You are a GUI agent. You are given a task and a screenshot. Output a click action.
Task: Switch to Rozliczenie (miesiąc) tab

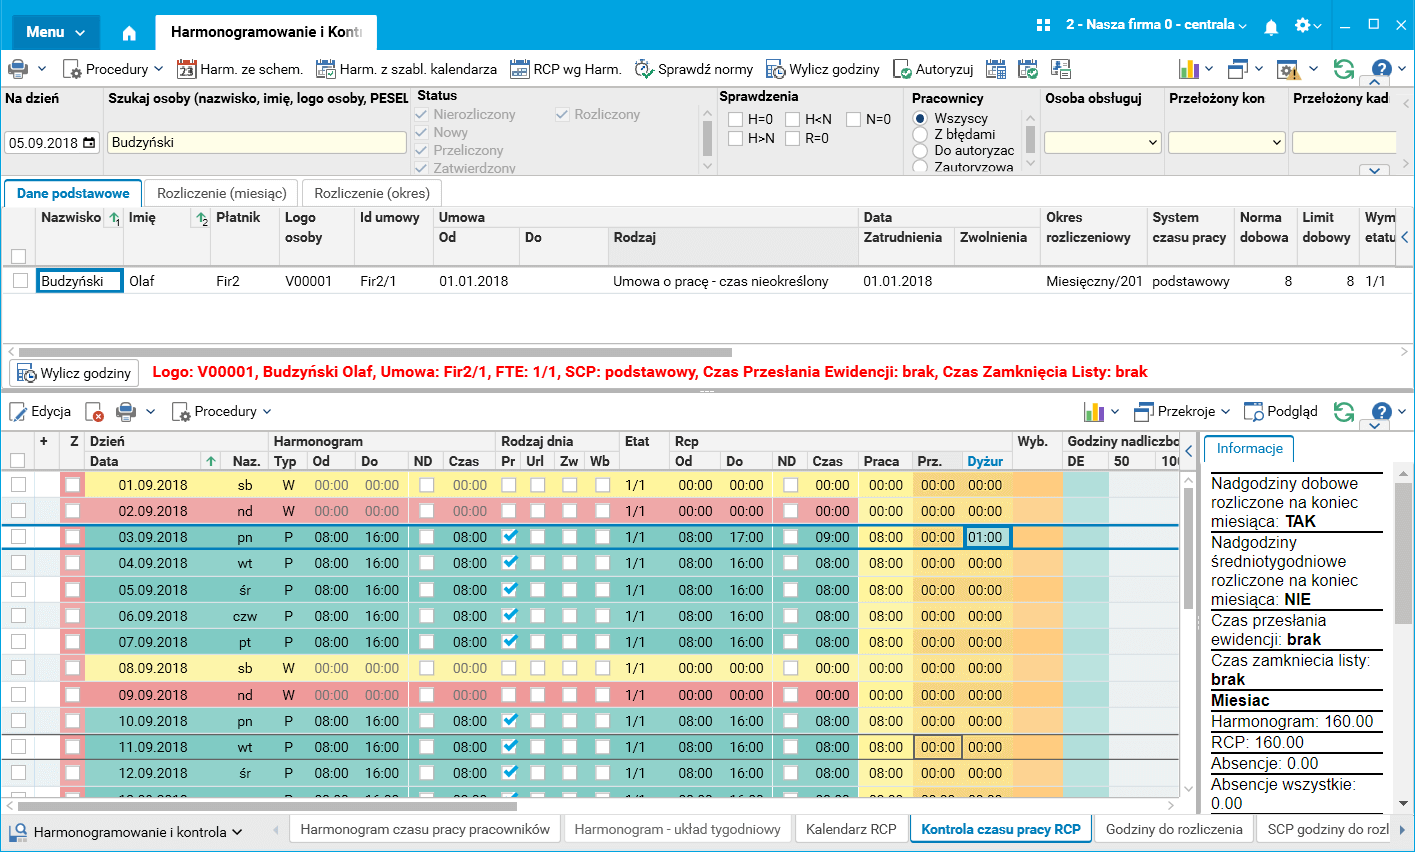pyautogui.click(x=222, y=193)
